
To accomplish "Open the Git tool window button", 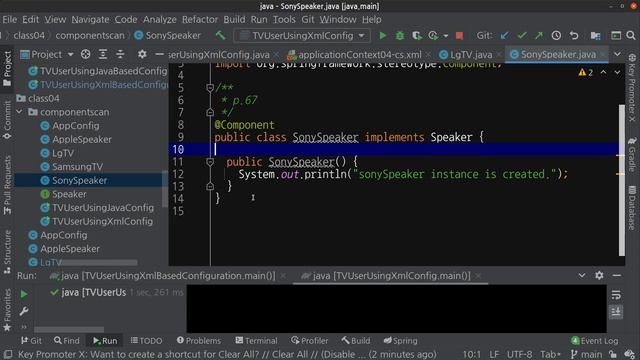I will [31, 340].
